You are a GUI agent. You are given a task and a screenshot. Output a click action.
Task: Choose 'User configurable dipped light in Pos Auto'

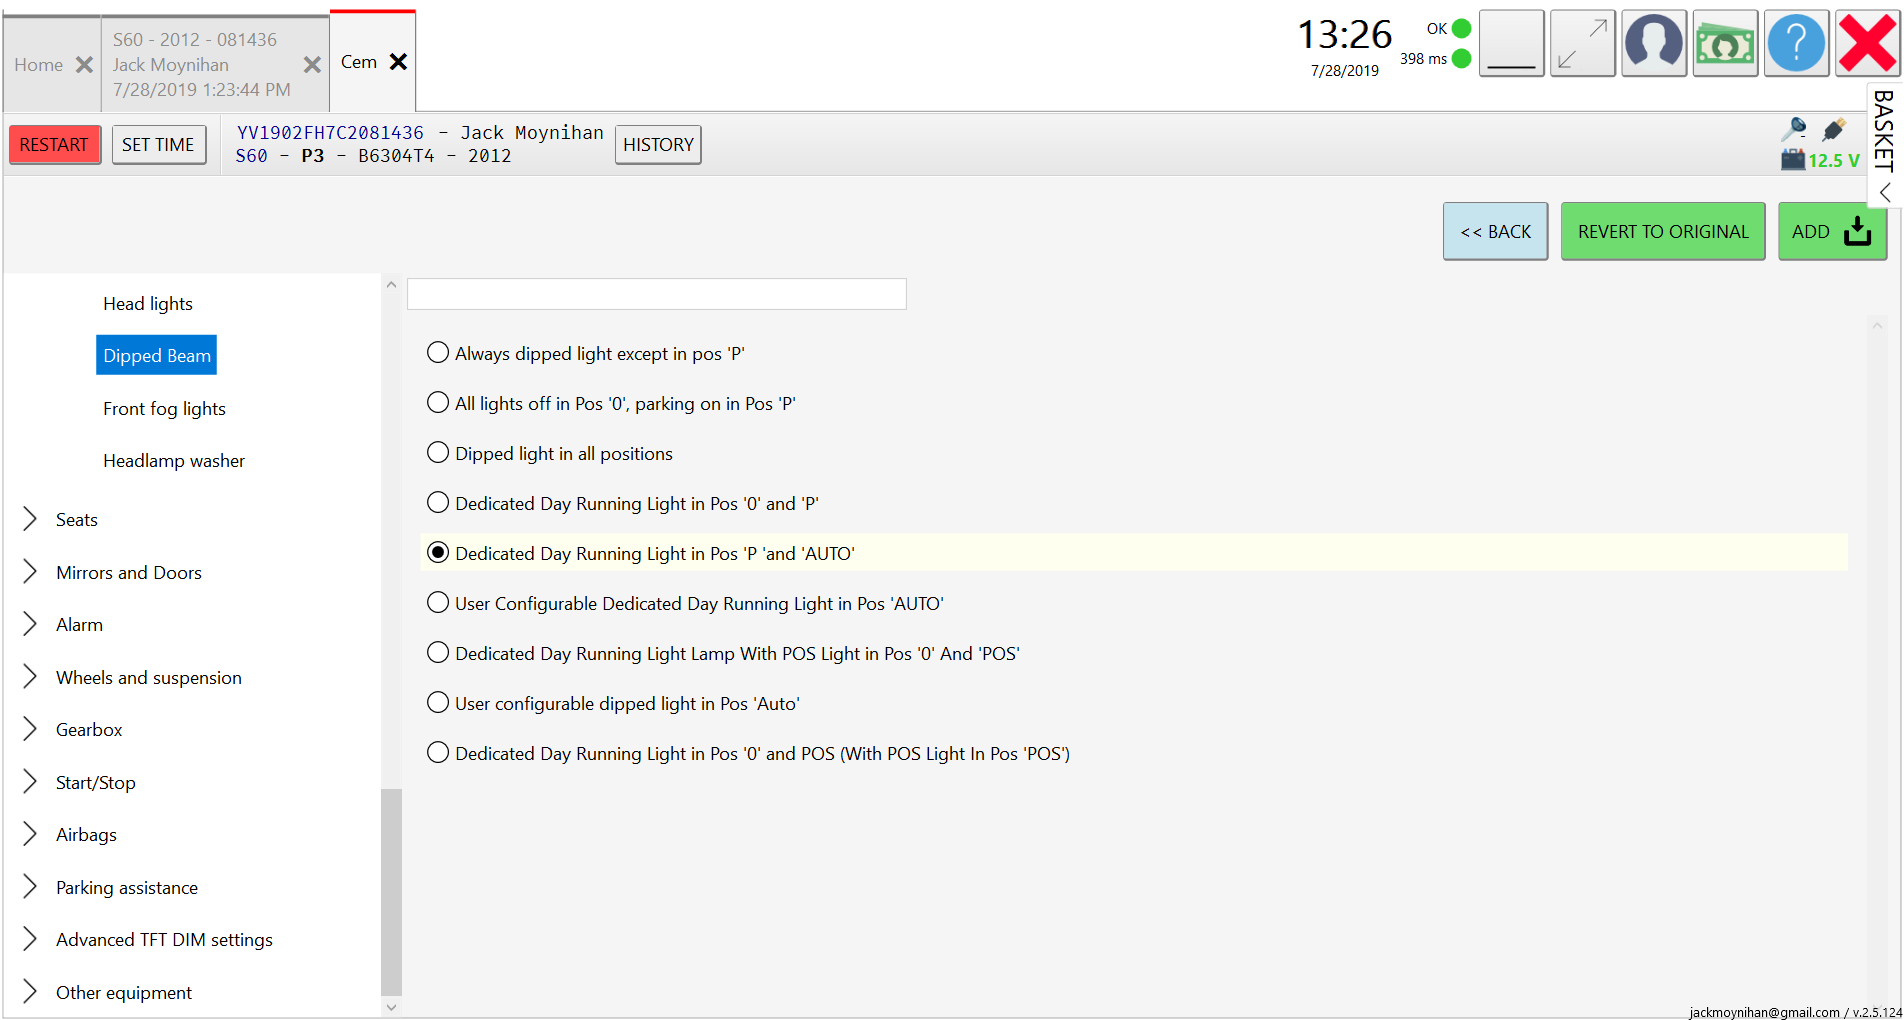437,703
